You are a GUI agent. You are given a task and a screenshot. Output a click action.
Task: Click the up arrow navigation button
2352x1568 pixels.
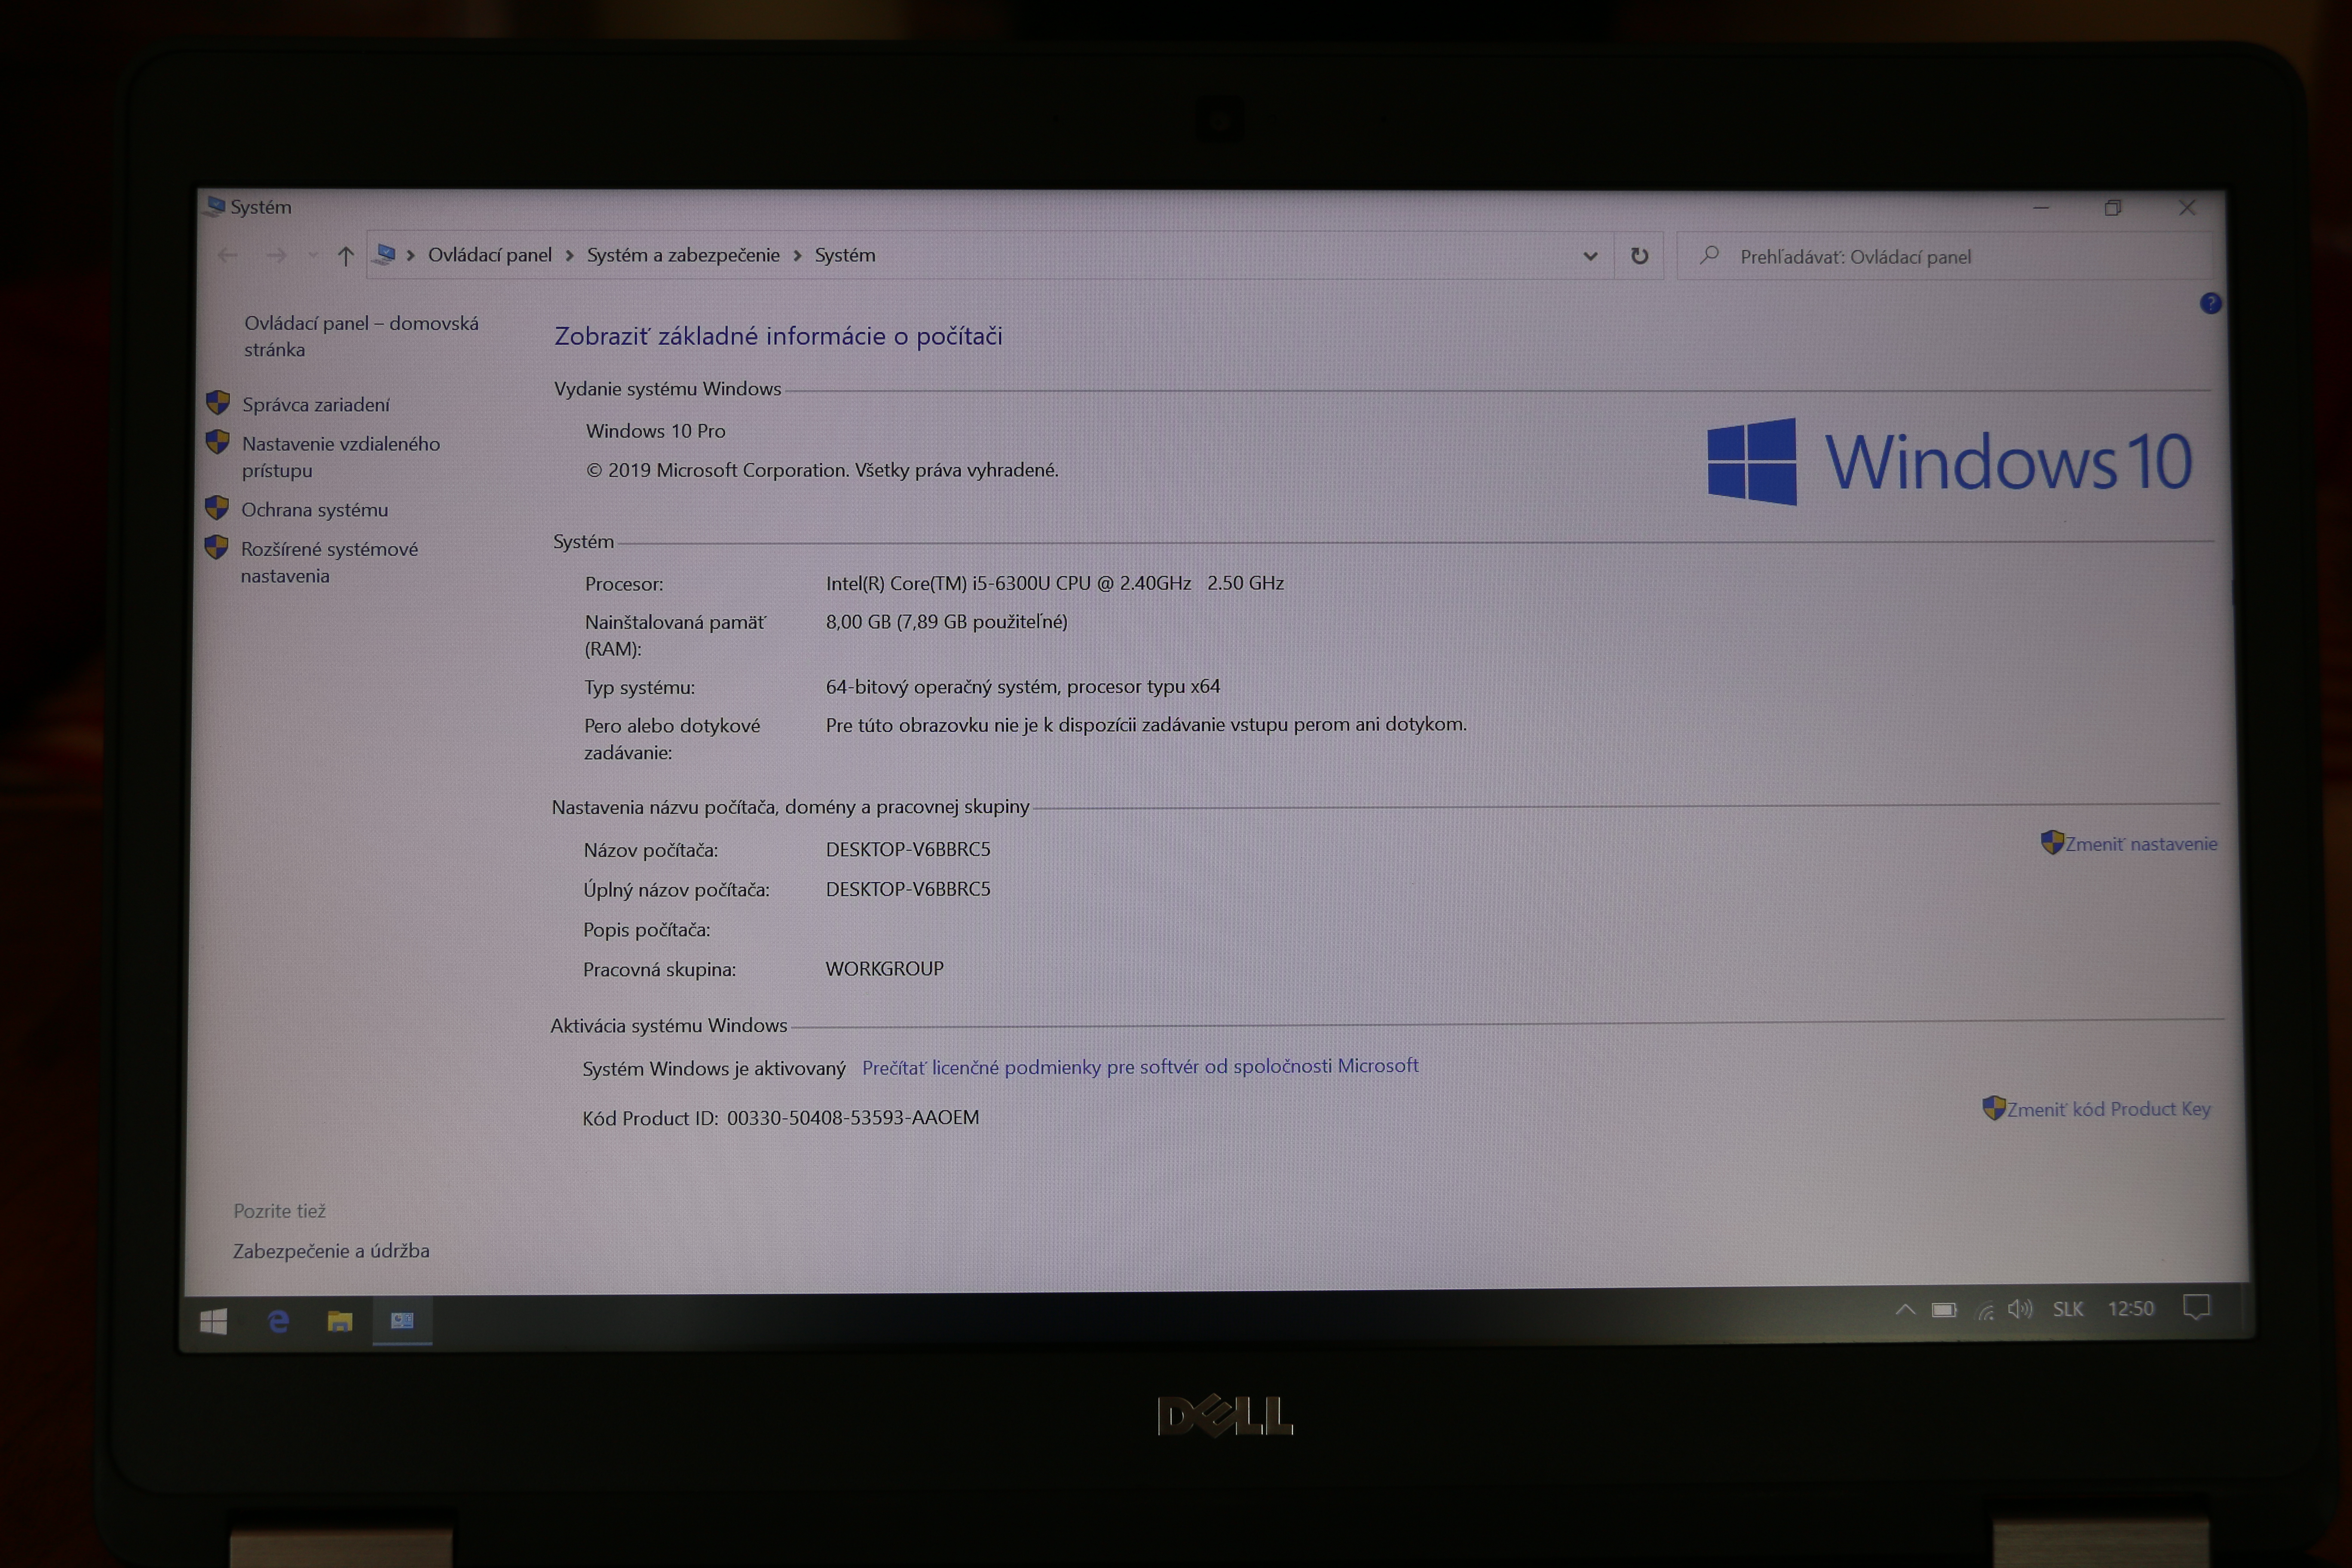[346, 256]
